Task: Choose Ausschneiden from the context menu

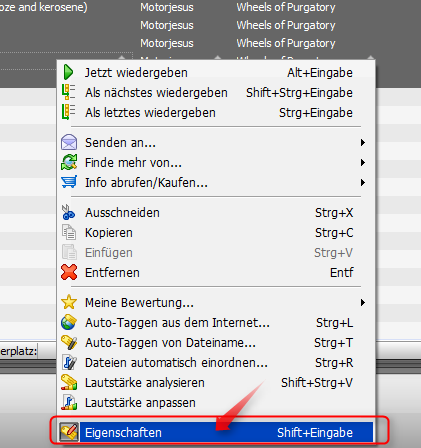Action: [x=216, y=212]
